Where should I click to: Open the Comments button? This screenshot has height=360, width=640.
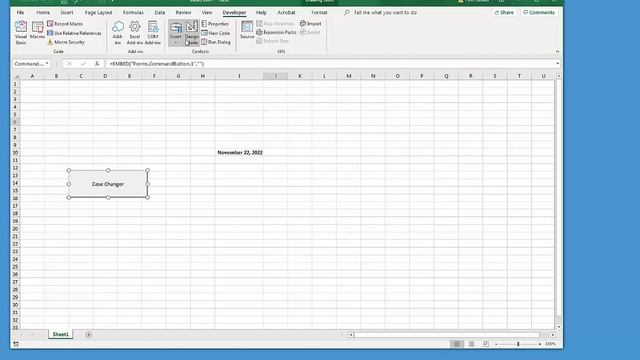(x=539, y=12)
